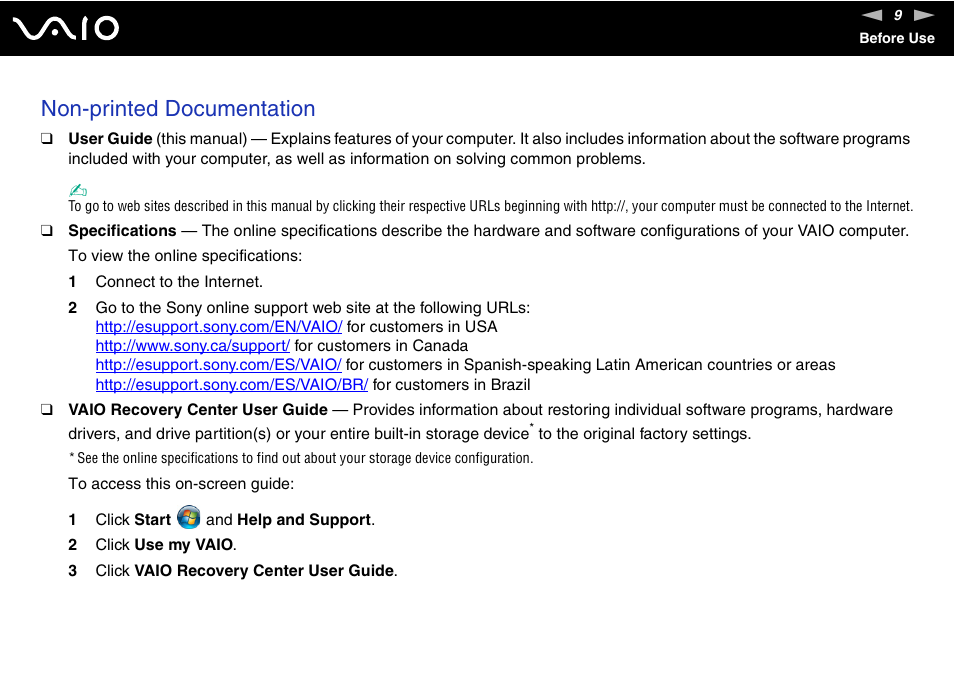This screenshot has height=674, width=954.
Task: Click page number 9 in header
Action: (x=898, y=15)
